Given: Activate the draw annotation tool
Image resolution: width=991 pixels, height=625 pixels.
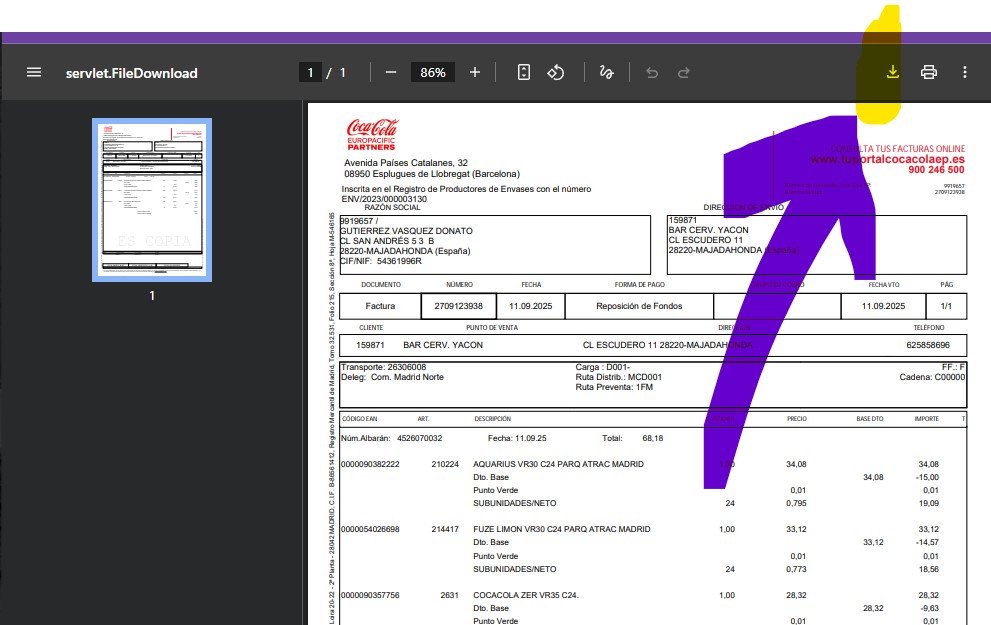Looking at the screenshot, I should click(605, 73).
